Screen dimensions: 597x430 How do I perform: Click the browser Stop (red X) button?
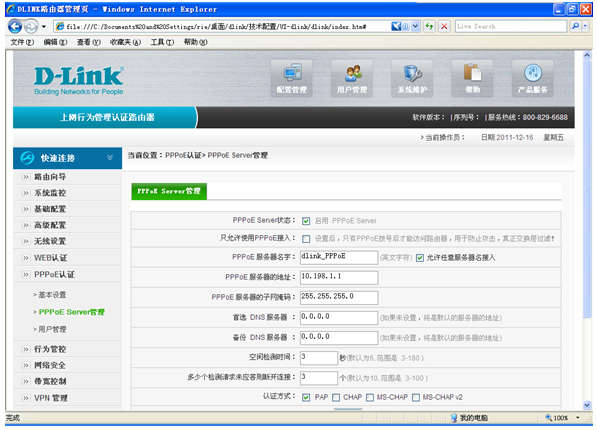pos(444,26)
